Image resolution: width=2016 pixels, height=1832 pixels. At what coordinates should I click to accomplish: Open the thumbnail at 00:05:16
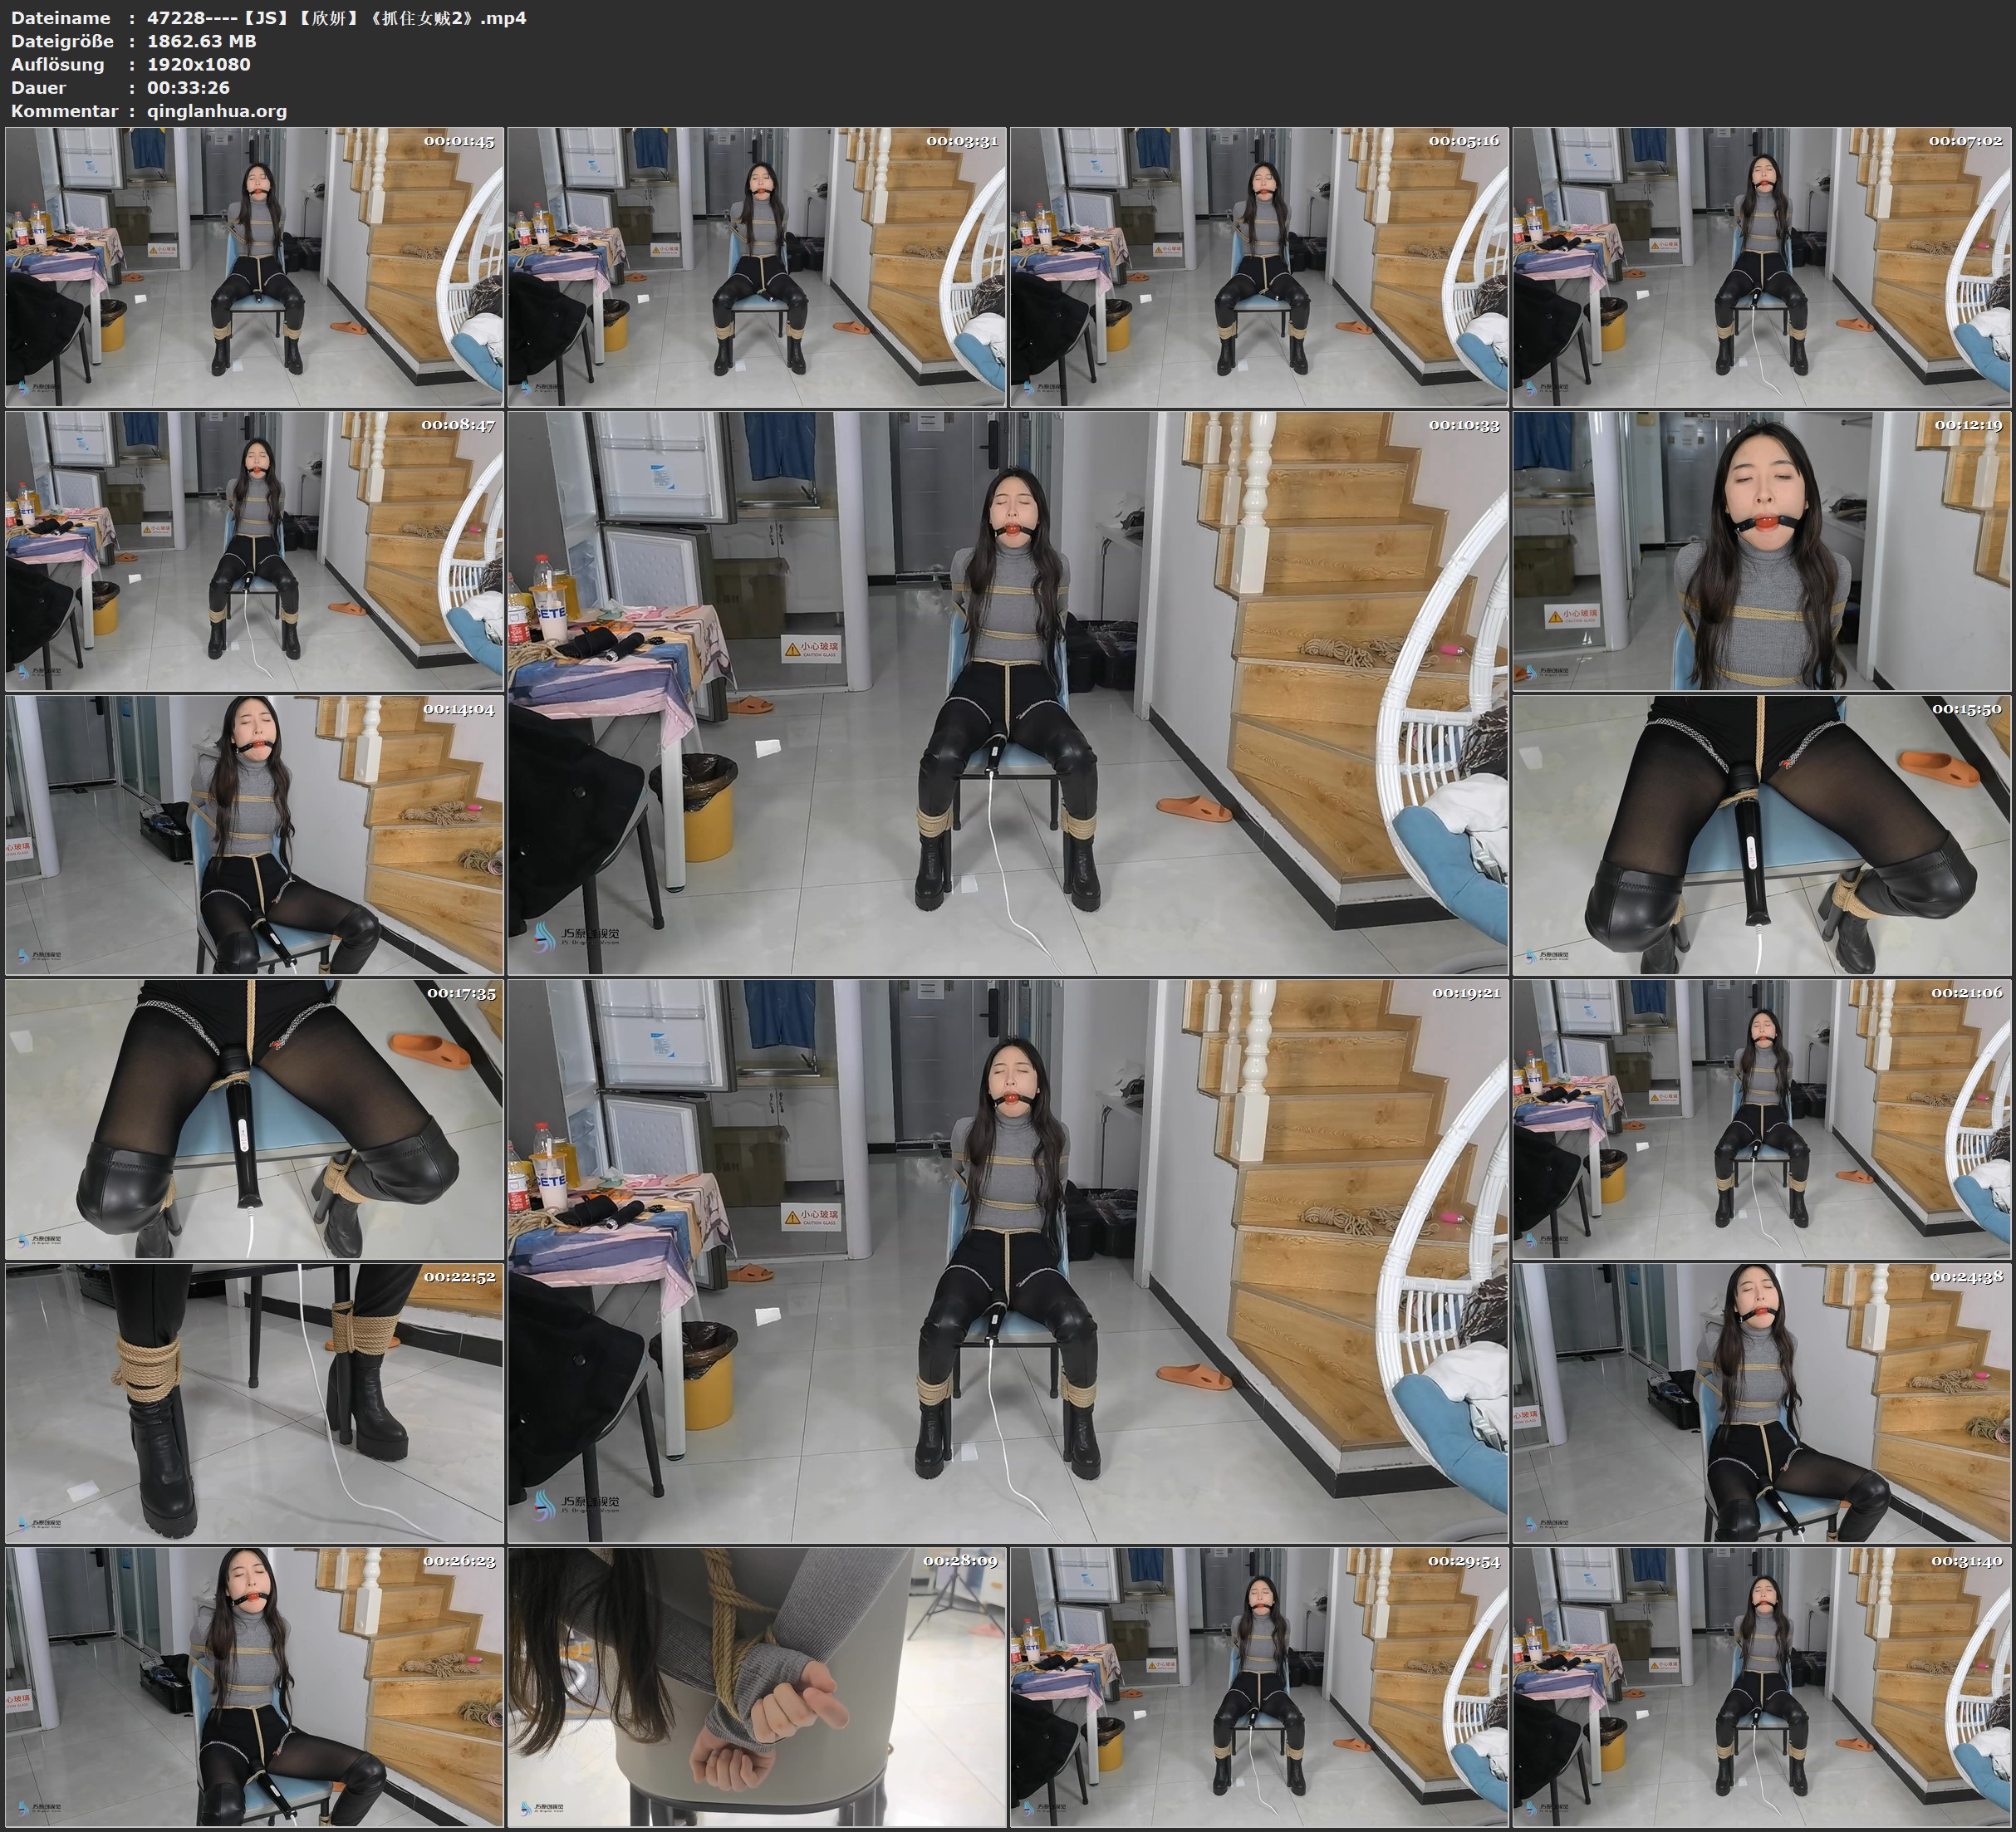coord(1259,267)
